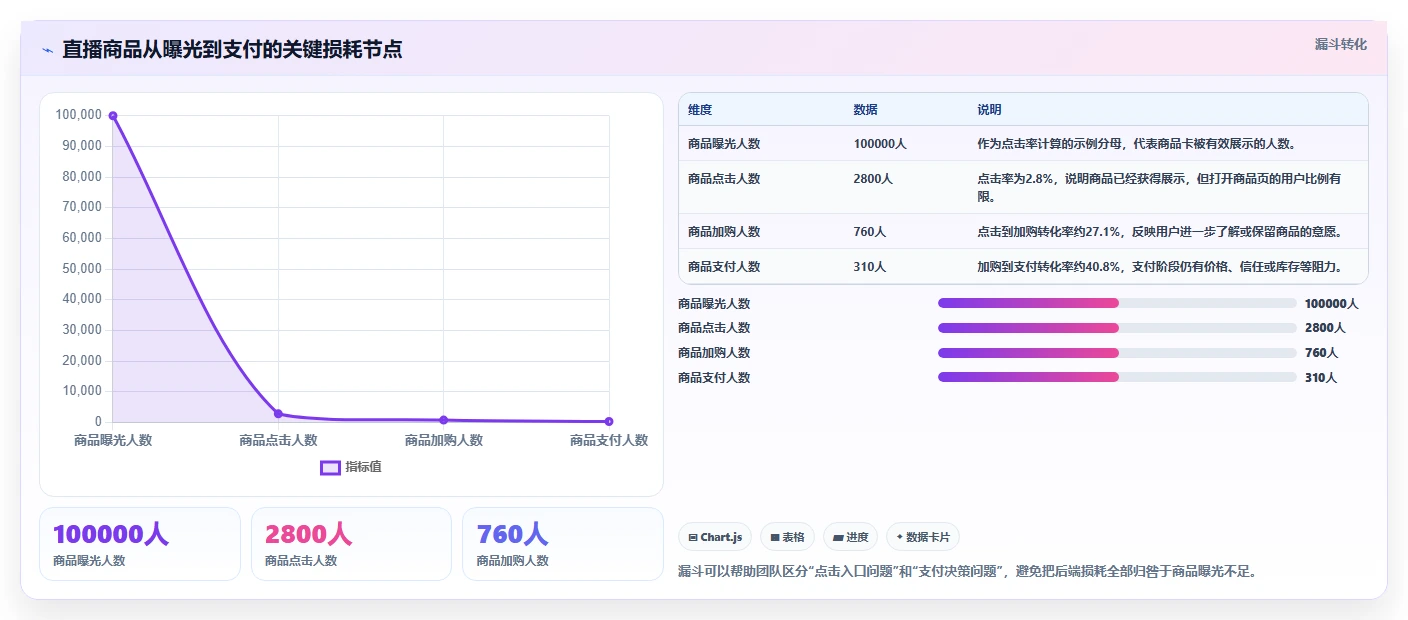Click 商品支付人数 in the table's first column
The width and height of the screenshot is (1408, 620).
tap(724, 267)
